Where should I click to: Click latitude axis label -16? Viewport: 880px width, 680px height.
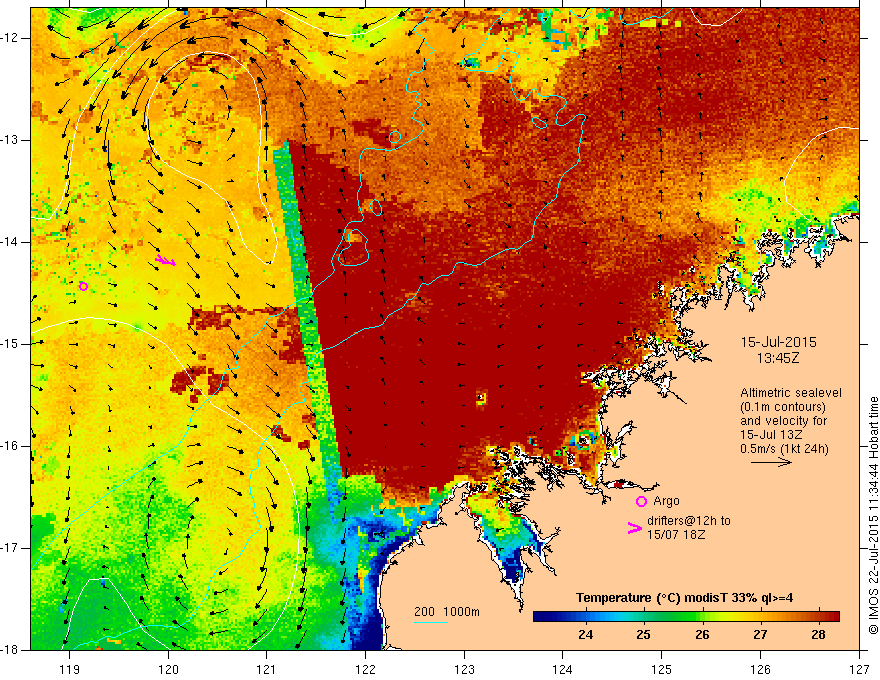(x=11, y=446)
